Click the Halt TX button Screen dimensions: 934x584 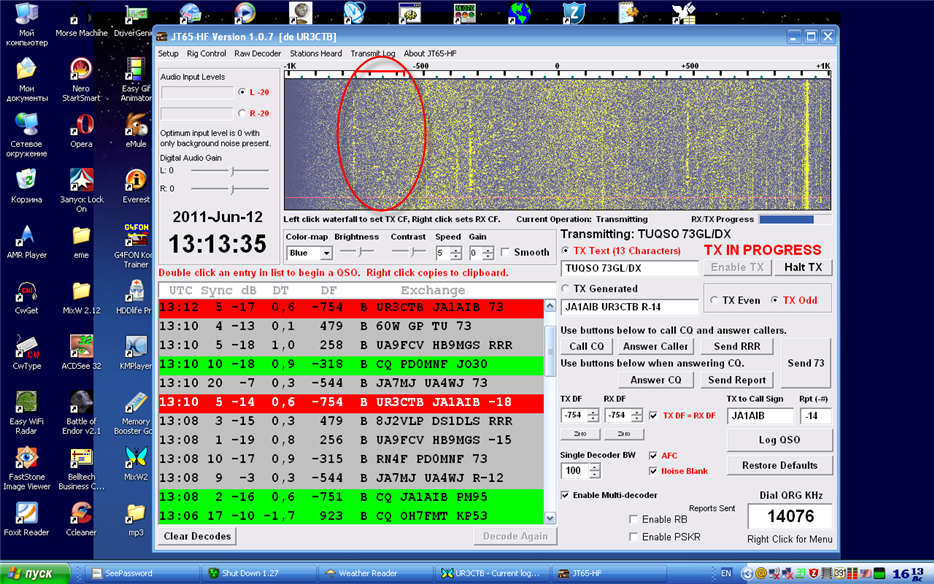(803, 268)
